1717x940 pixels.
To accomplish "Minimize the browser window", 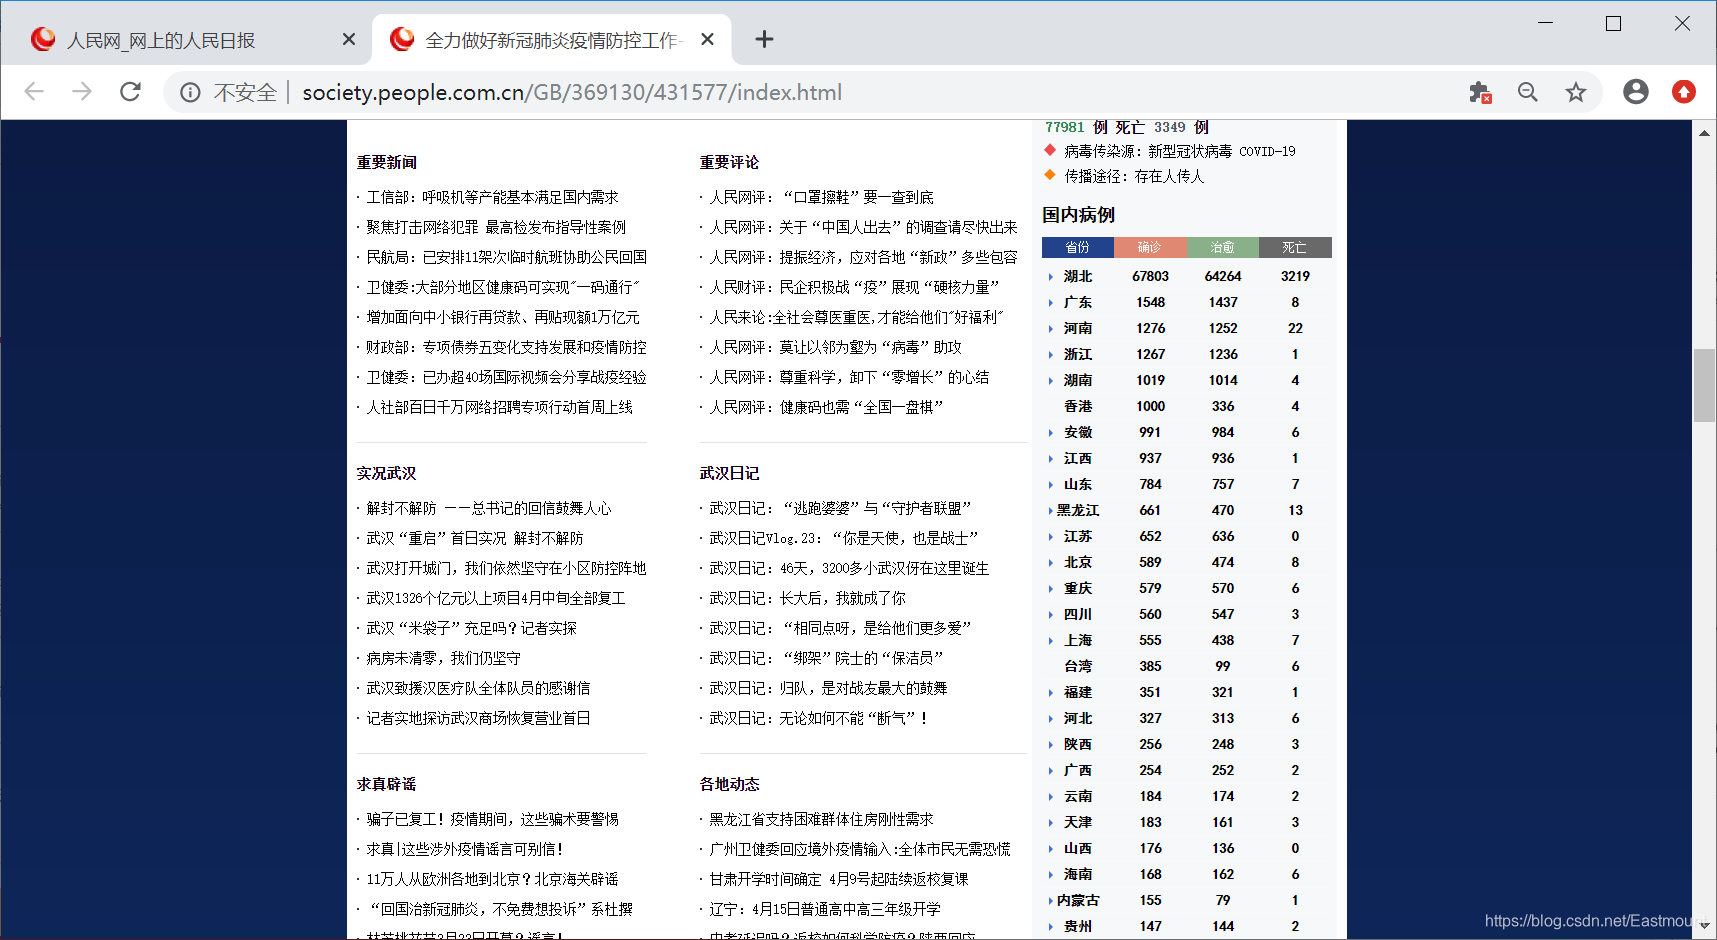I will point(1545,23).
